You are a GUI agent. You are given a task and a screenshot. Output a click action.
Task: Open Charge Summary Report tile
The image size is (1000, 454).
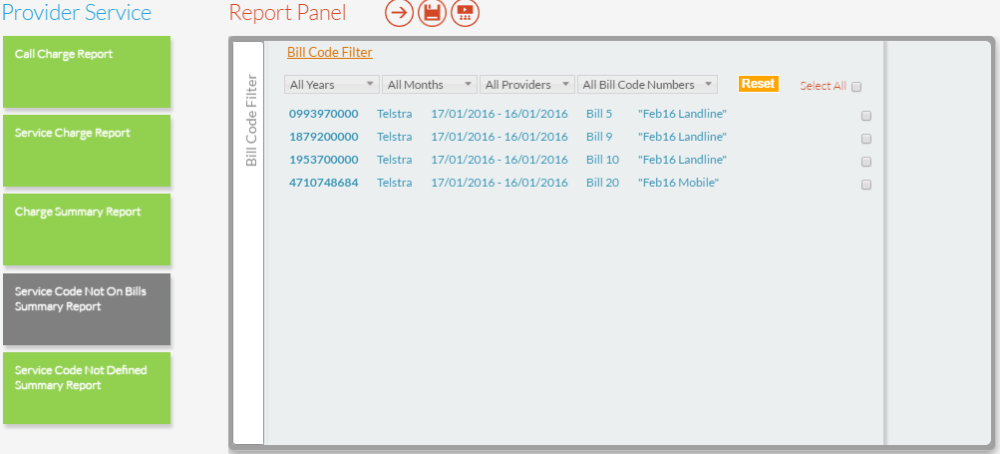pyautogui.click(x=87, y=230)
